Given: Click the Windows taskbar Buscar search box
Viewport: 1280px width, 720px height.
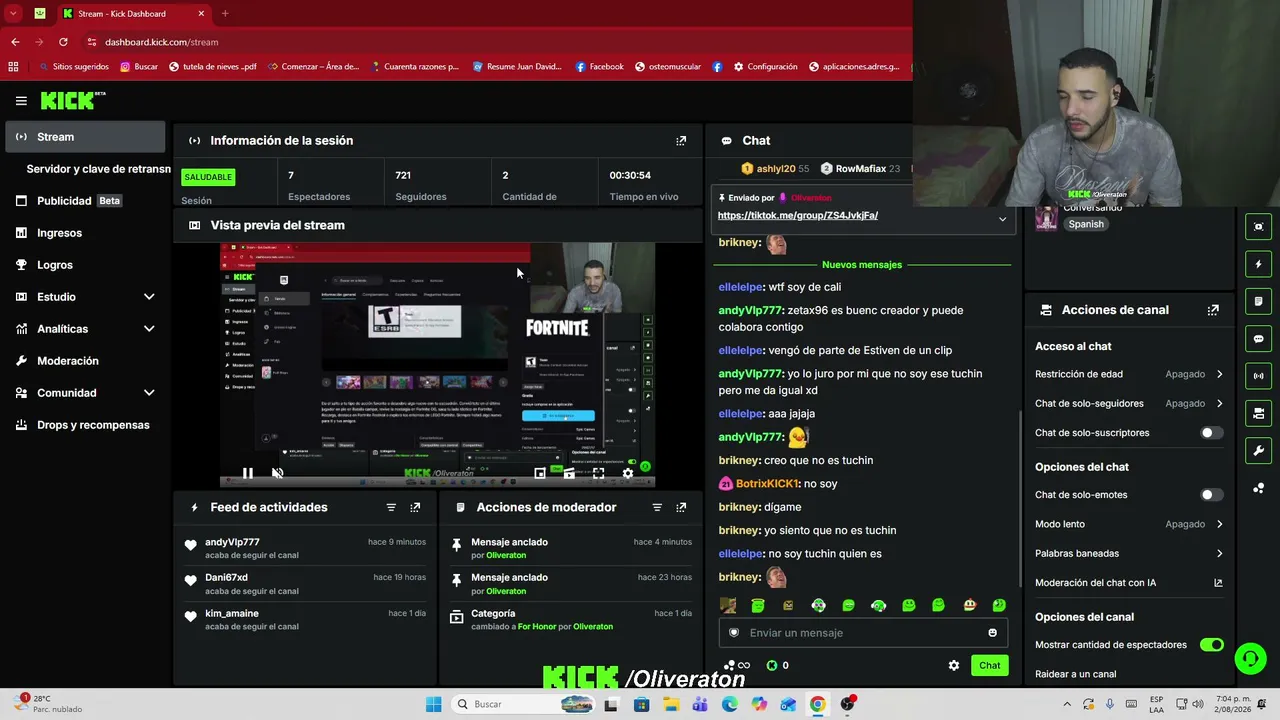Looking at the screenshot, I should [523, 704].
